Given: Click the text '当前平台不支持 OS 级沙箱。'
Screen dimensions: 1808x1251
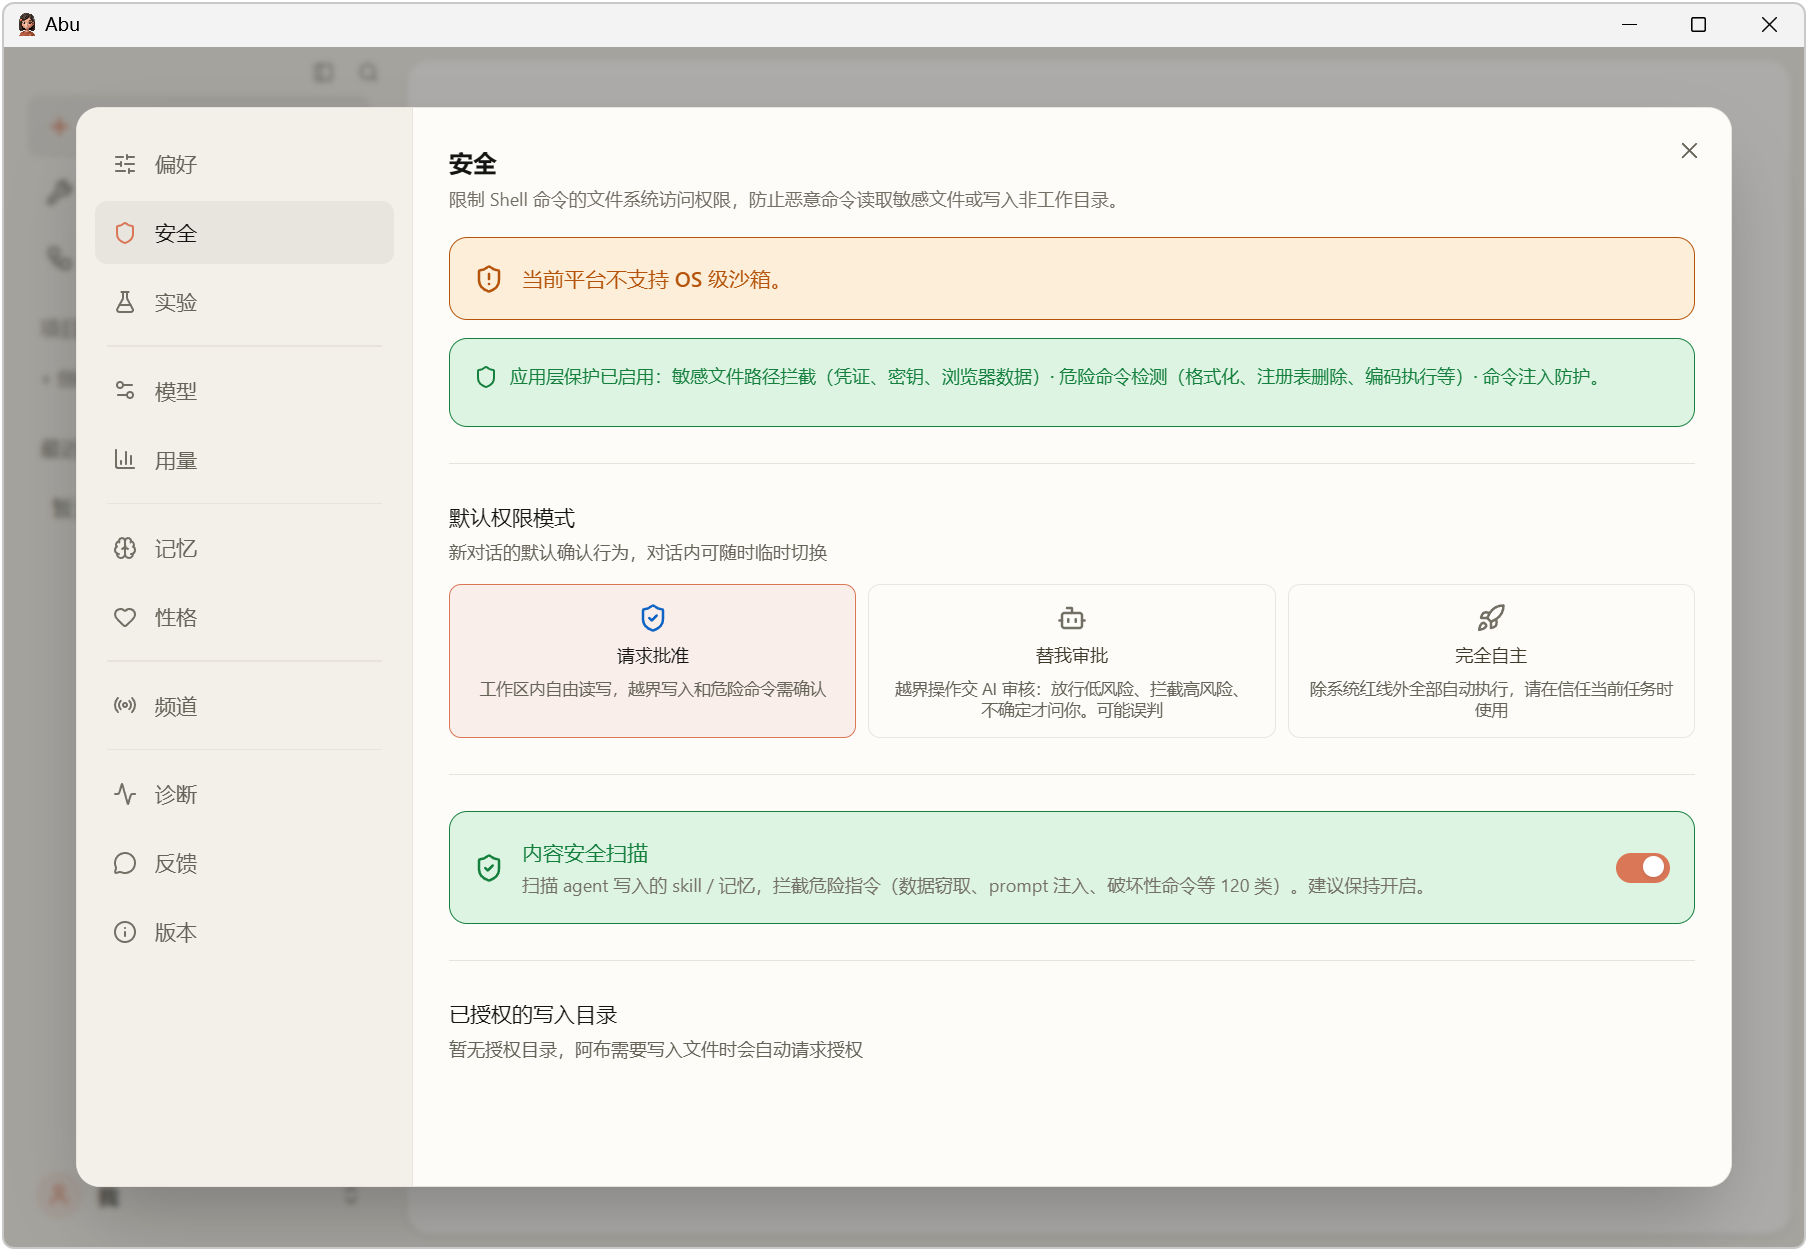Looking at the screenshot, I should [652, 279].
